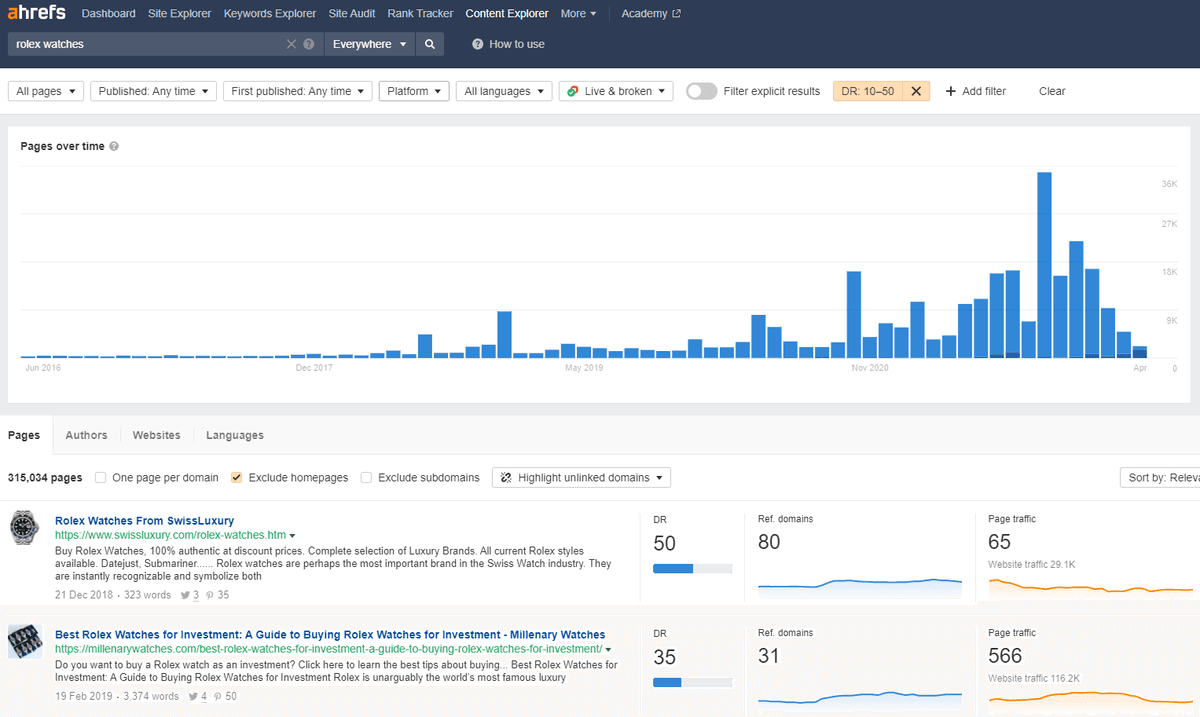
Task: Click DR 35 progress bar
Action: 692,682
